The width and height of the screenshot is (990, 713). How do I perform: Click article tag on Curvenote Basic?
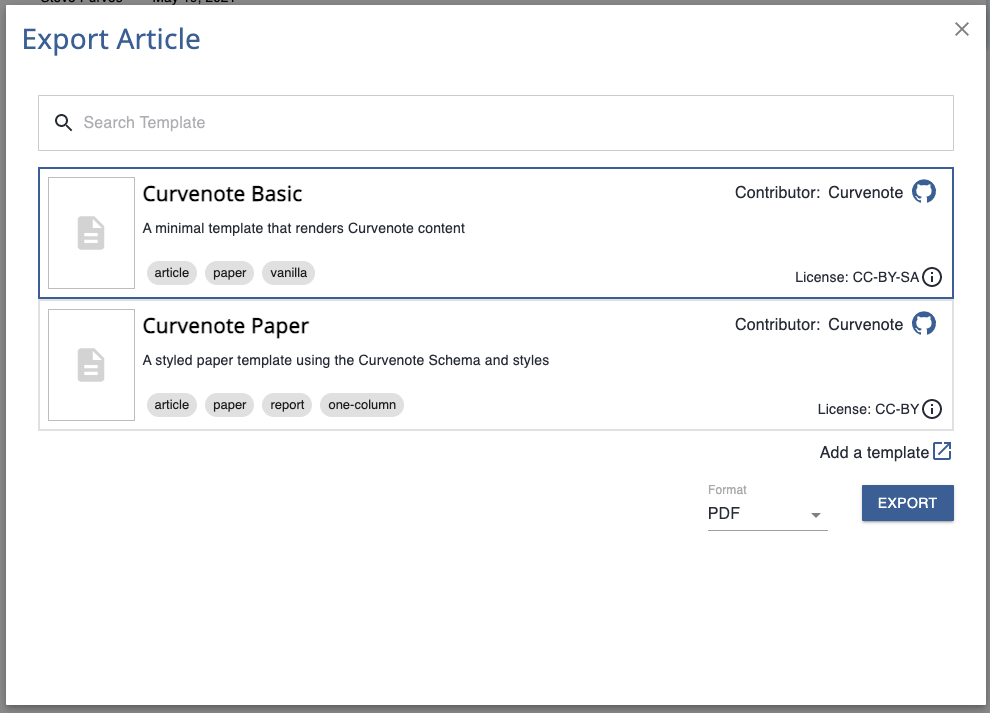pos(172,273)
